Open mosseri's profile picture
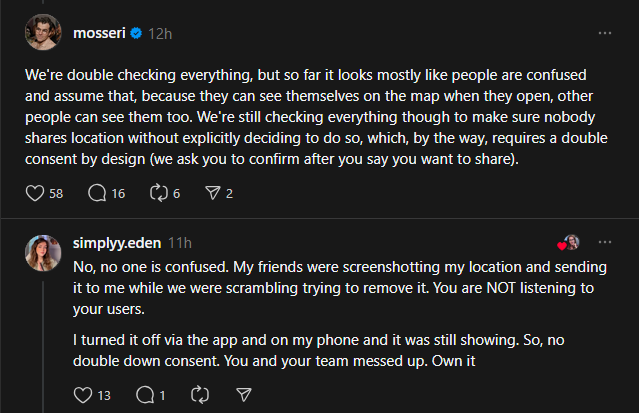Image resolution: width=639 pixels, height=413 pixels. pyautogui.click(x=41, y=32)
